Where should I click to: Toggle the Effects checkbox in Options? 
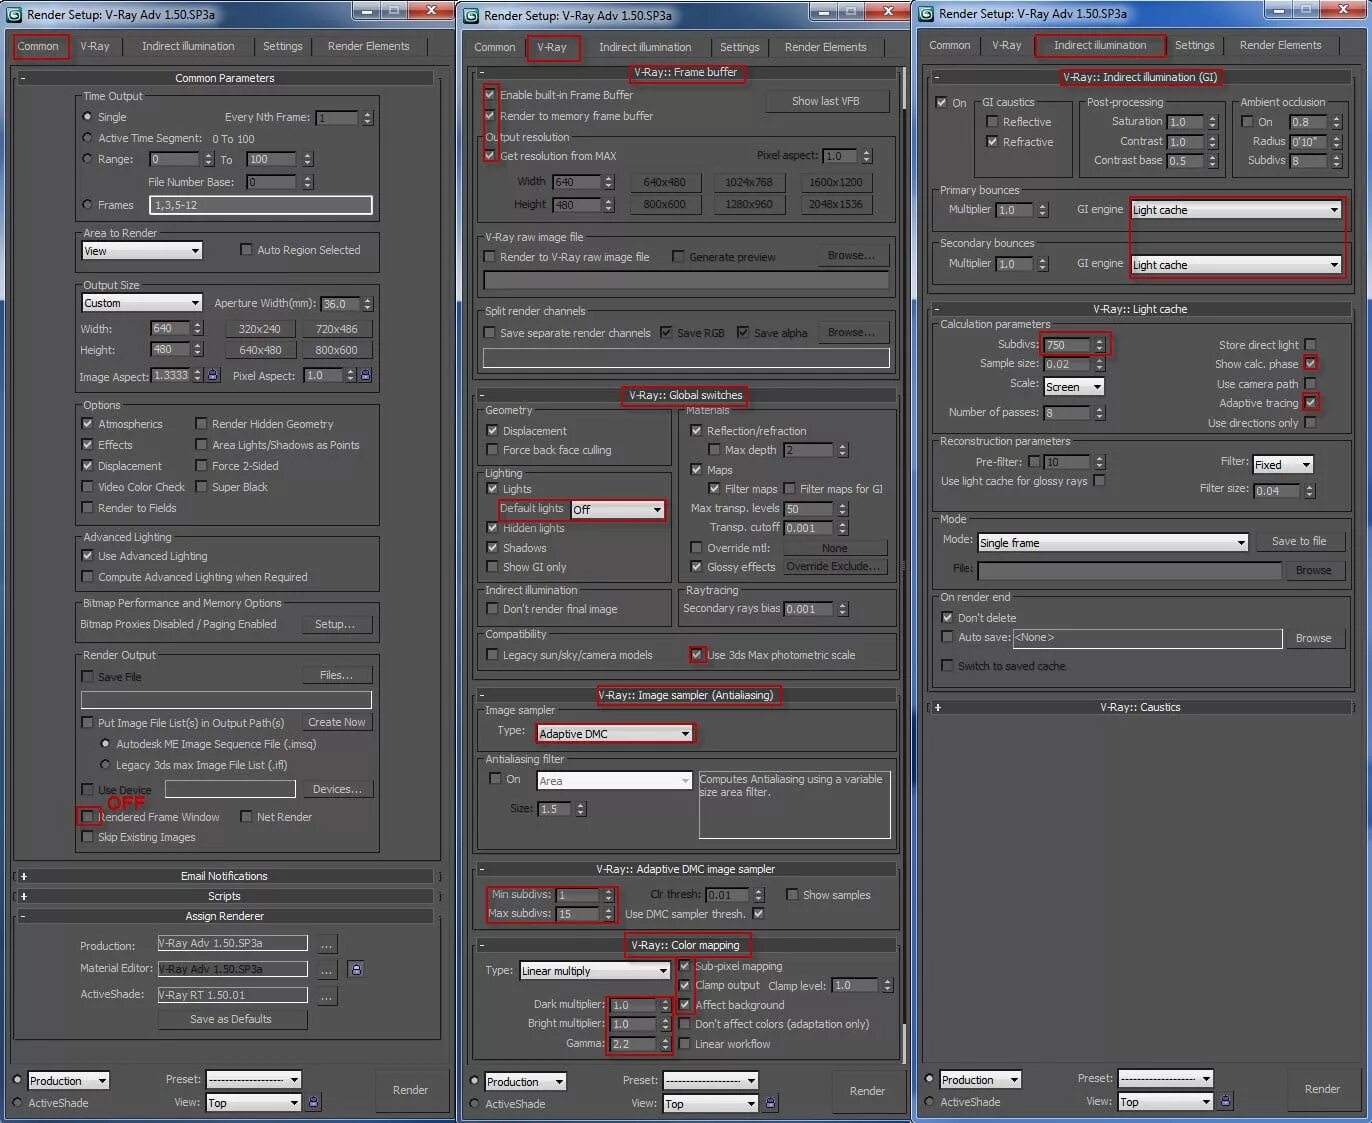pos(87,445)
